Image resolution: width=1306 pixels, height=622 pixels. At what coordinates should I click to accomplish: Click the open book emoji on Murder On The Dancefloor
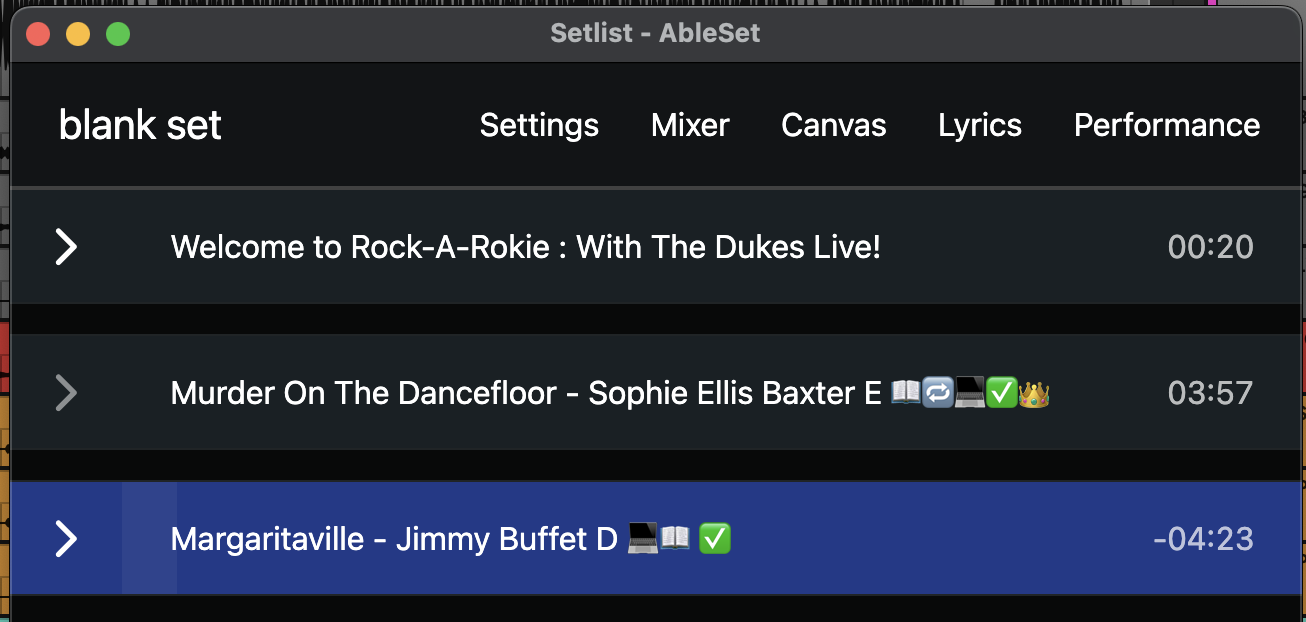905,394
